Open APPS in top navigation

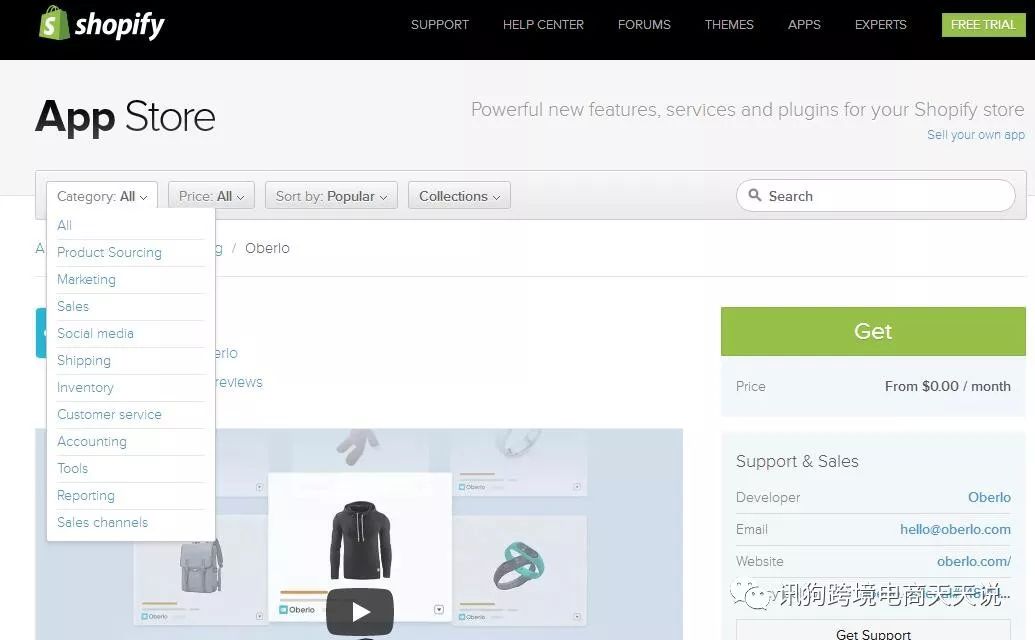[804, 24]
